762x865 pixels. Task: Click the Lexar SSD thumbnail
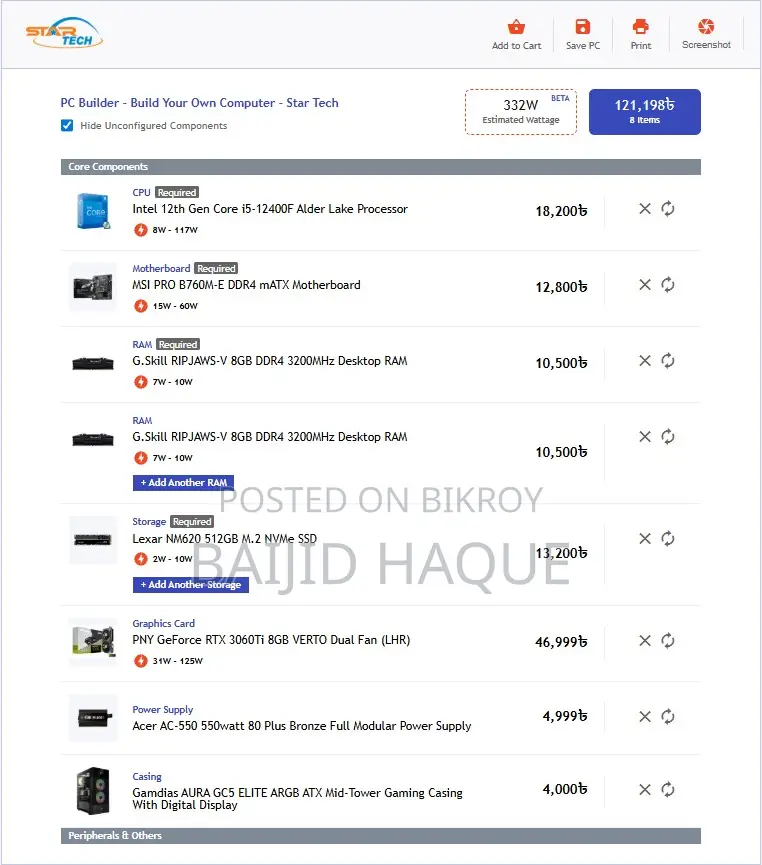(93, 540)
